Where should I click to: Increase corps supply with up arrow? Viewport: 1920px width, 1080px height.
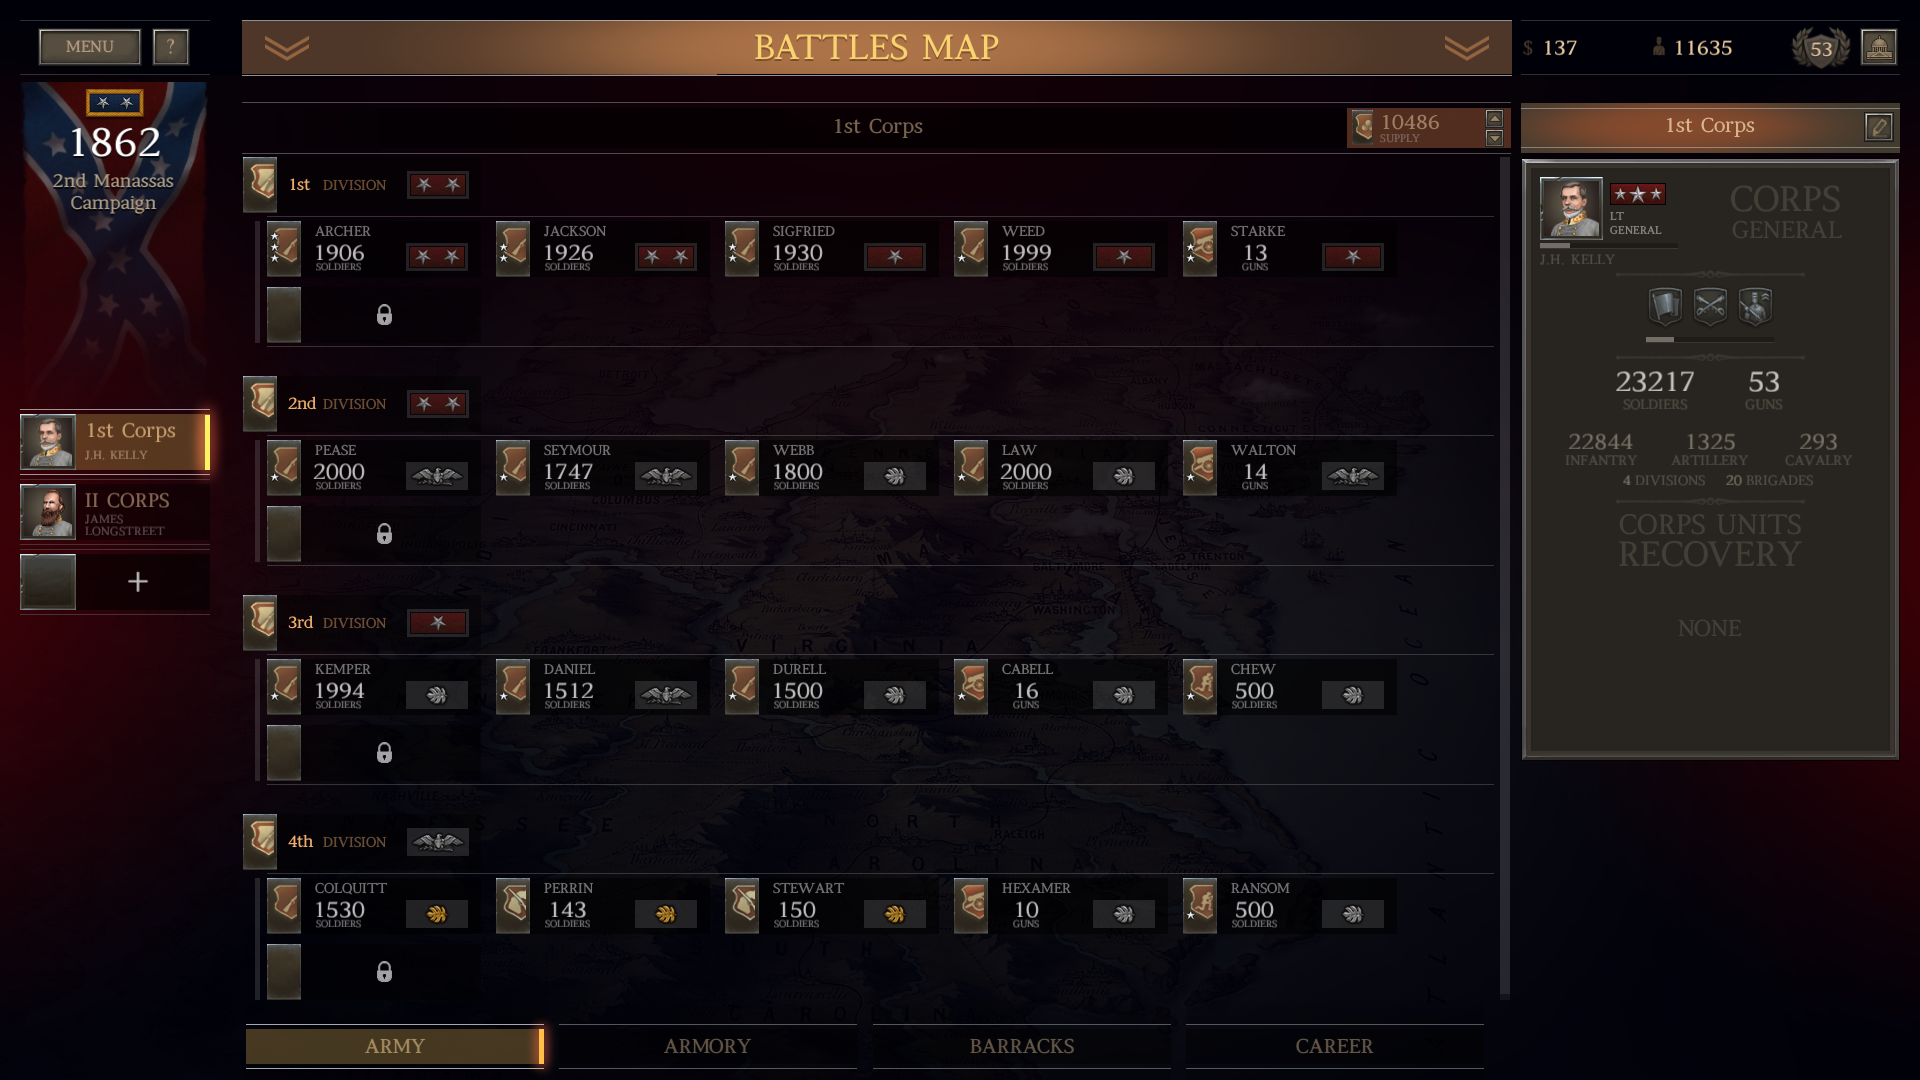[x=1494, y=118]
